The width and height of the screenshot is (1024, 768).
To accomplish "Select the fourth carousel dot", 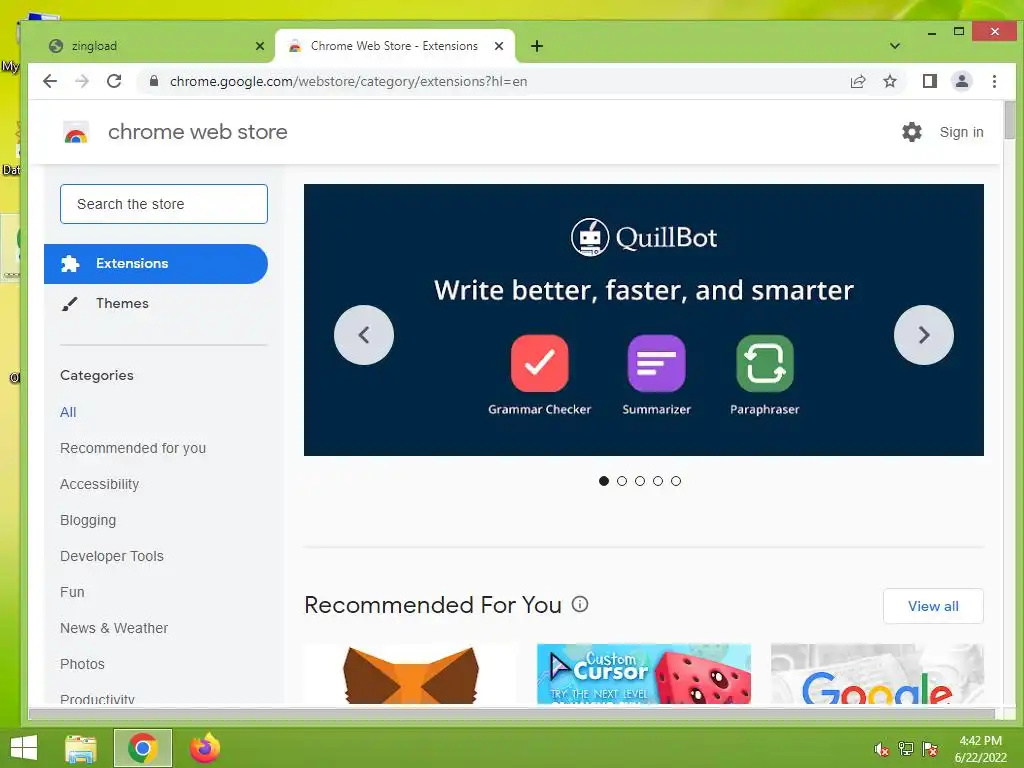I will [x=658, y=481].
